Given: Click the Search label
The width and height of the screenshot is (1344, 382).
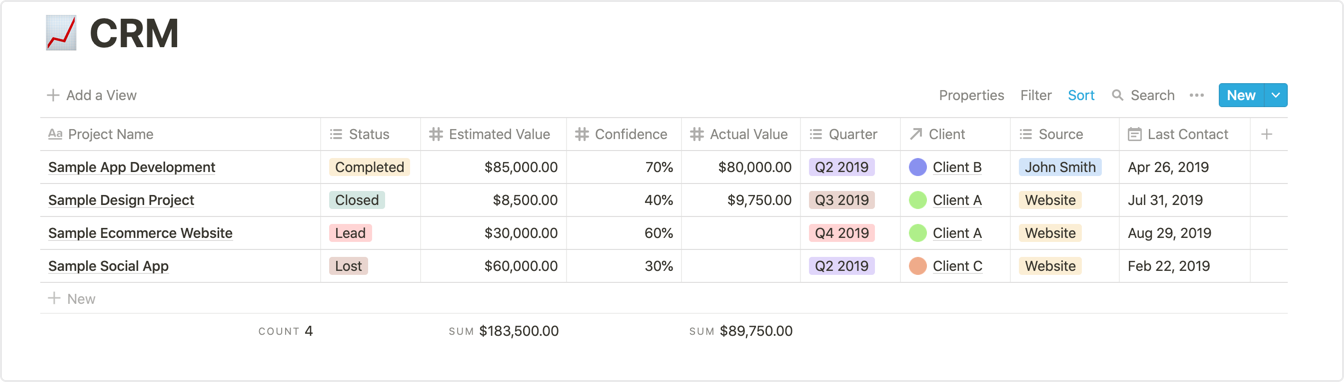Looking at the screenshot, I should pos(1152,95).
